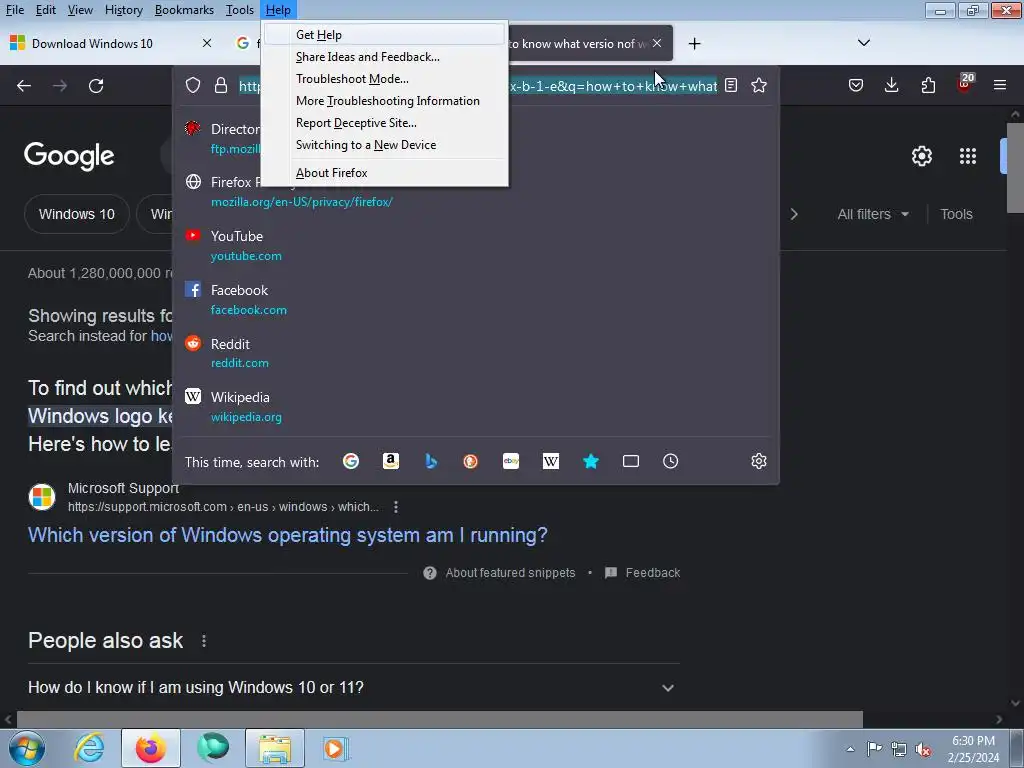Screen dimensions: 1024x768
Task: Open a new tab with the plus button
Action: pos(695,44)
